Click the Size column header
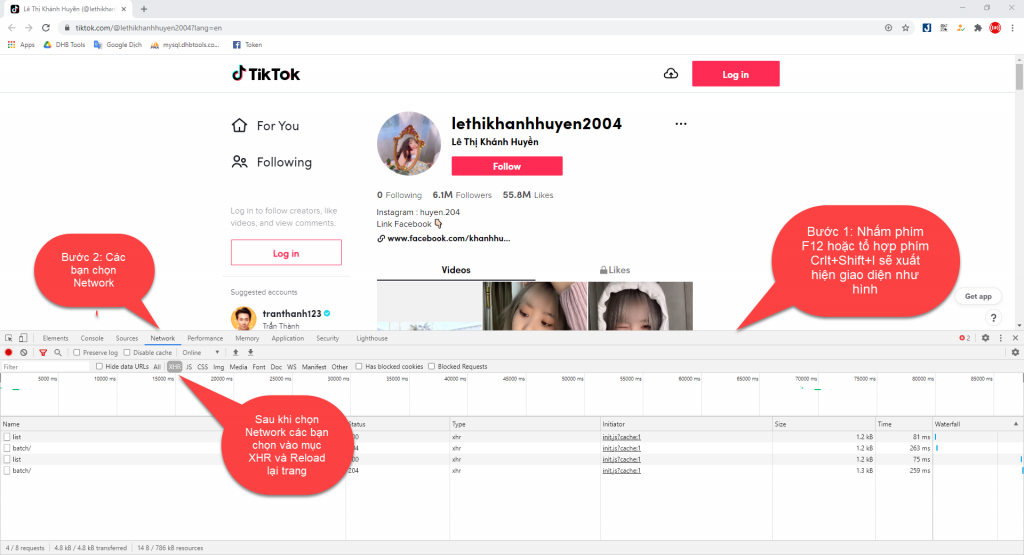This screenshot has width=1024, height=555. (824, 424)
